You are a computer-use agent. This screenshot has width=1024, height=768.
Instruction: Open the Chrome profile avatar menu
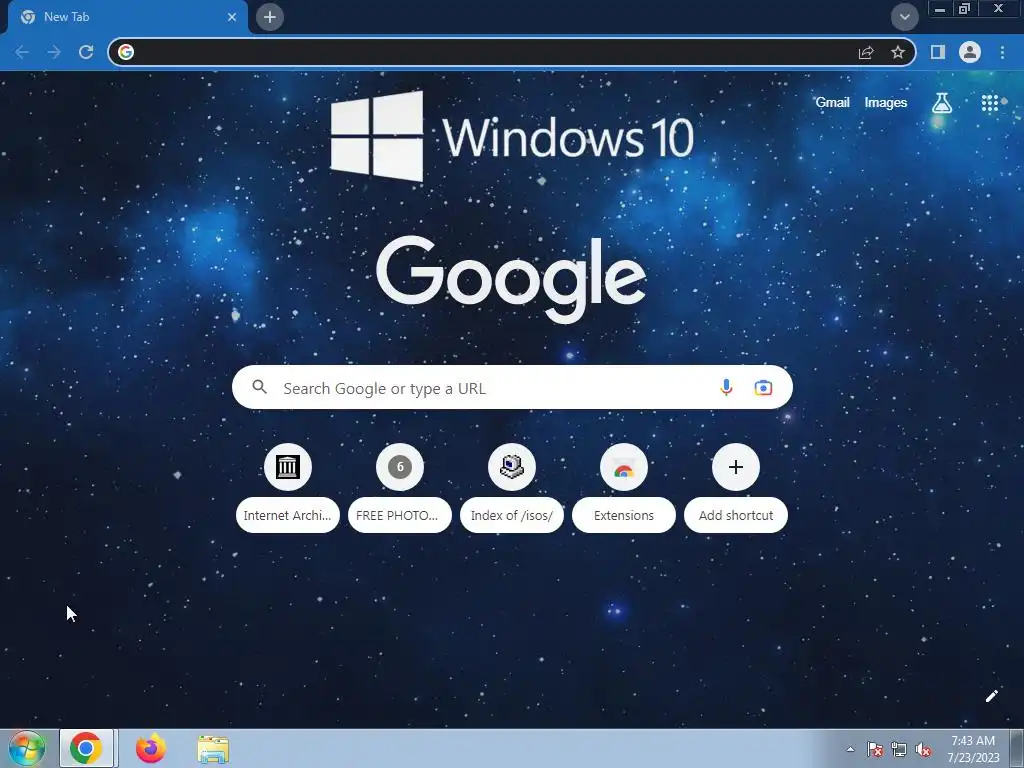tap(970, 52)
